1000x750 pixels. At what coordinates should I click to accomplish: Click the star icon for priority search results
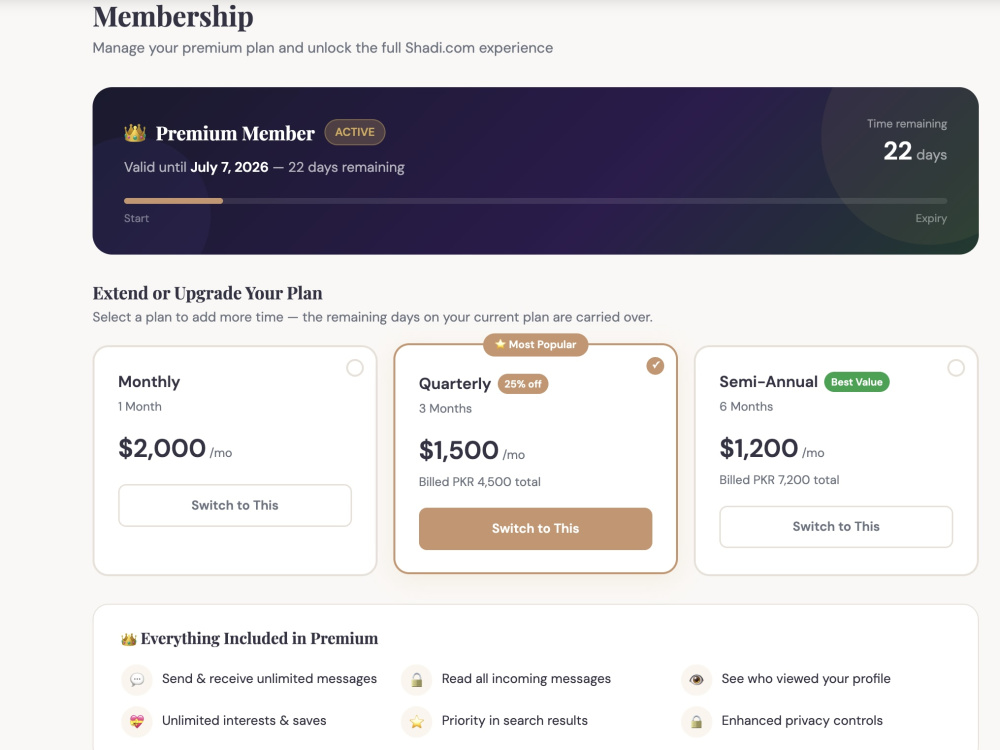click(x=416, y=721)
